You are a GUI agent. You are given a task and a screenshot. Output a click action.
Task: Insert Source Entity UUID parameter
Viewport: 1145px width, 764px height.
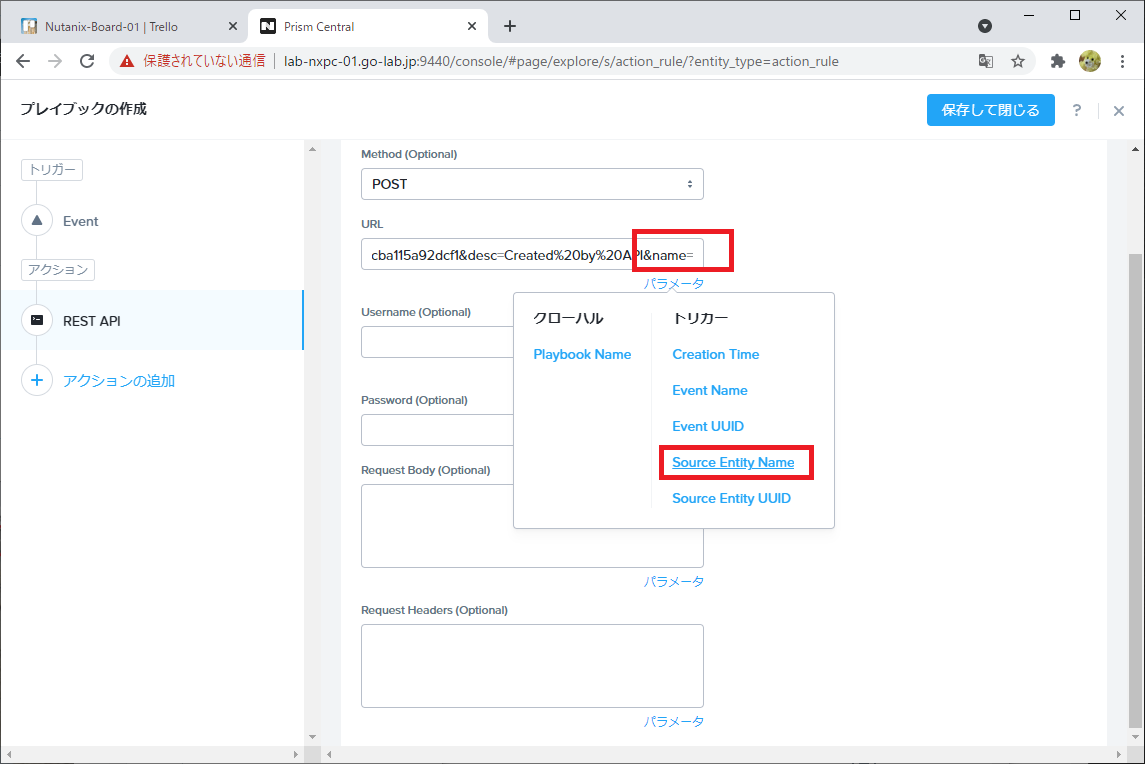pyautogui.click(x=731, y=498)
